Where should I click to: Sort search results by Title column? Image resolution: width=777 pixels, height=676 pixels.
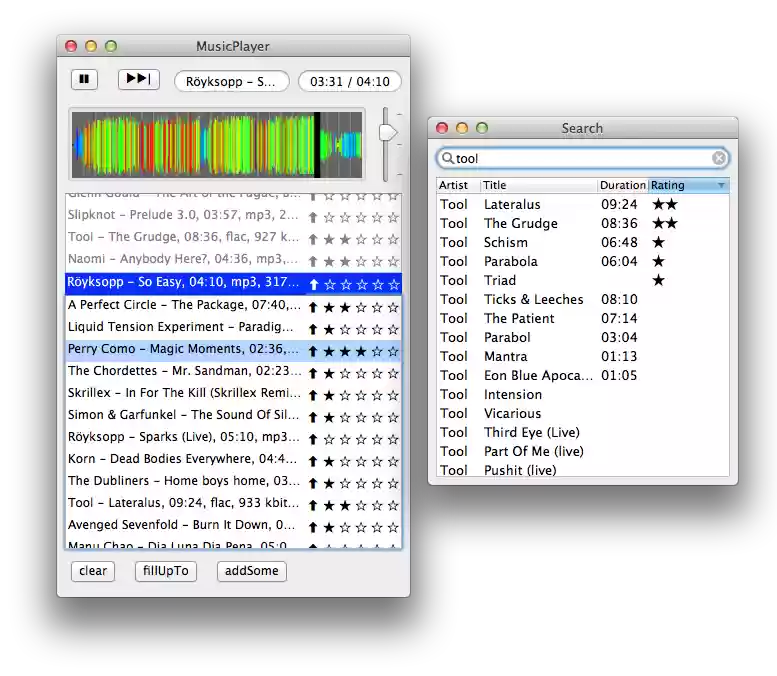[539, 185]
